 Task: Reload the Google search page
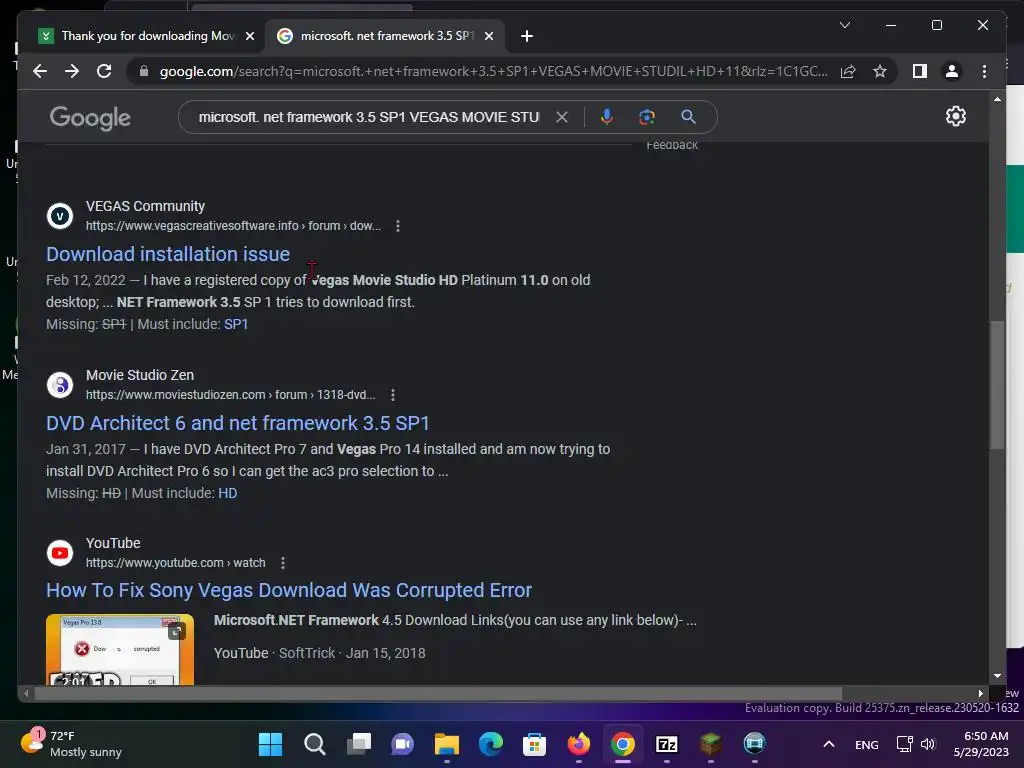(104, 71)
